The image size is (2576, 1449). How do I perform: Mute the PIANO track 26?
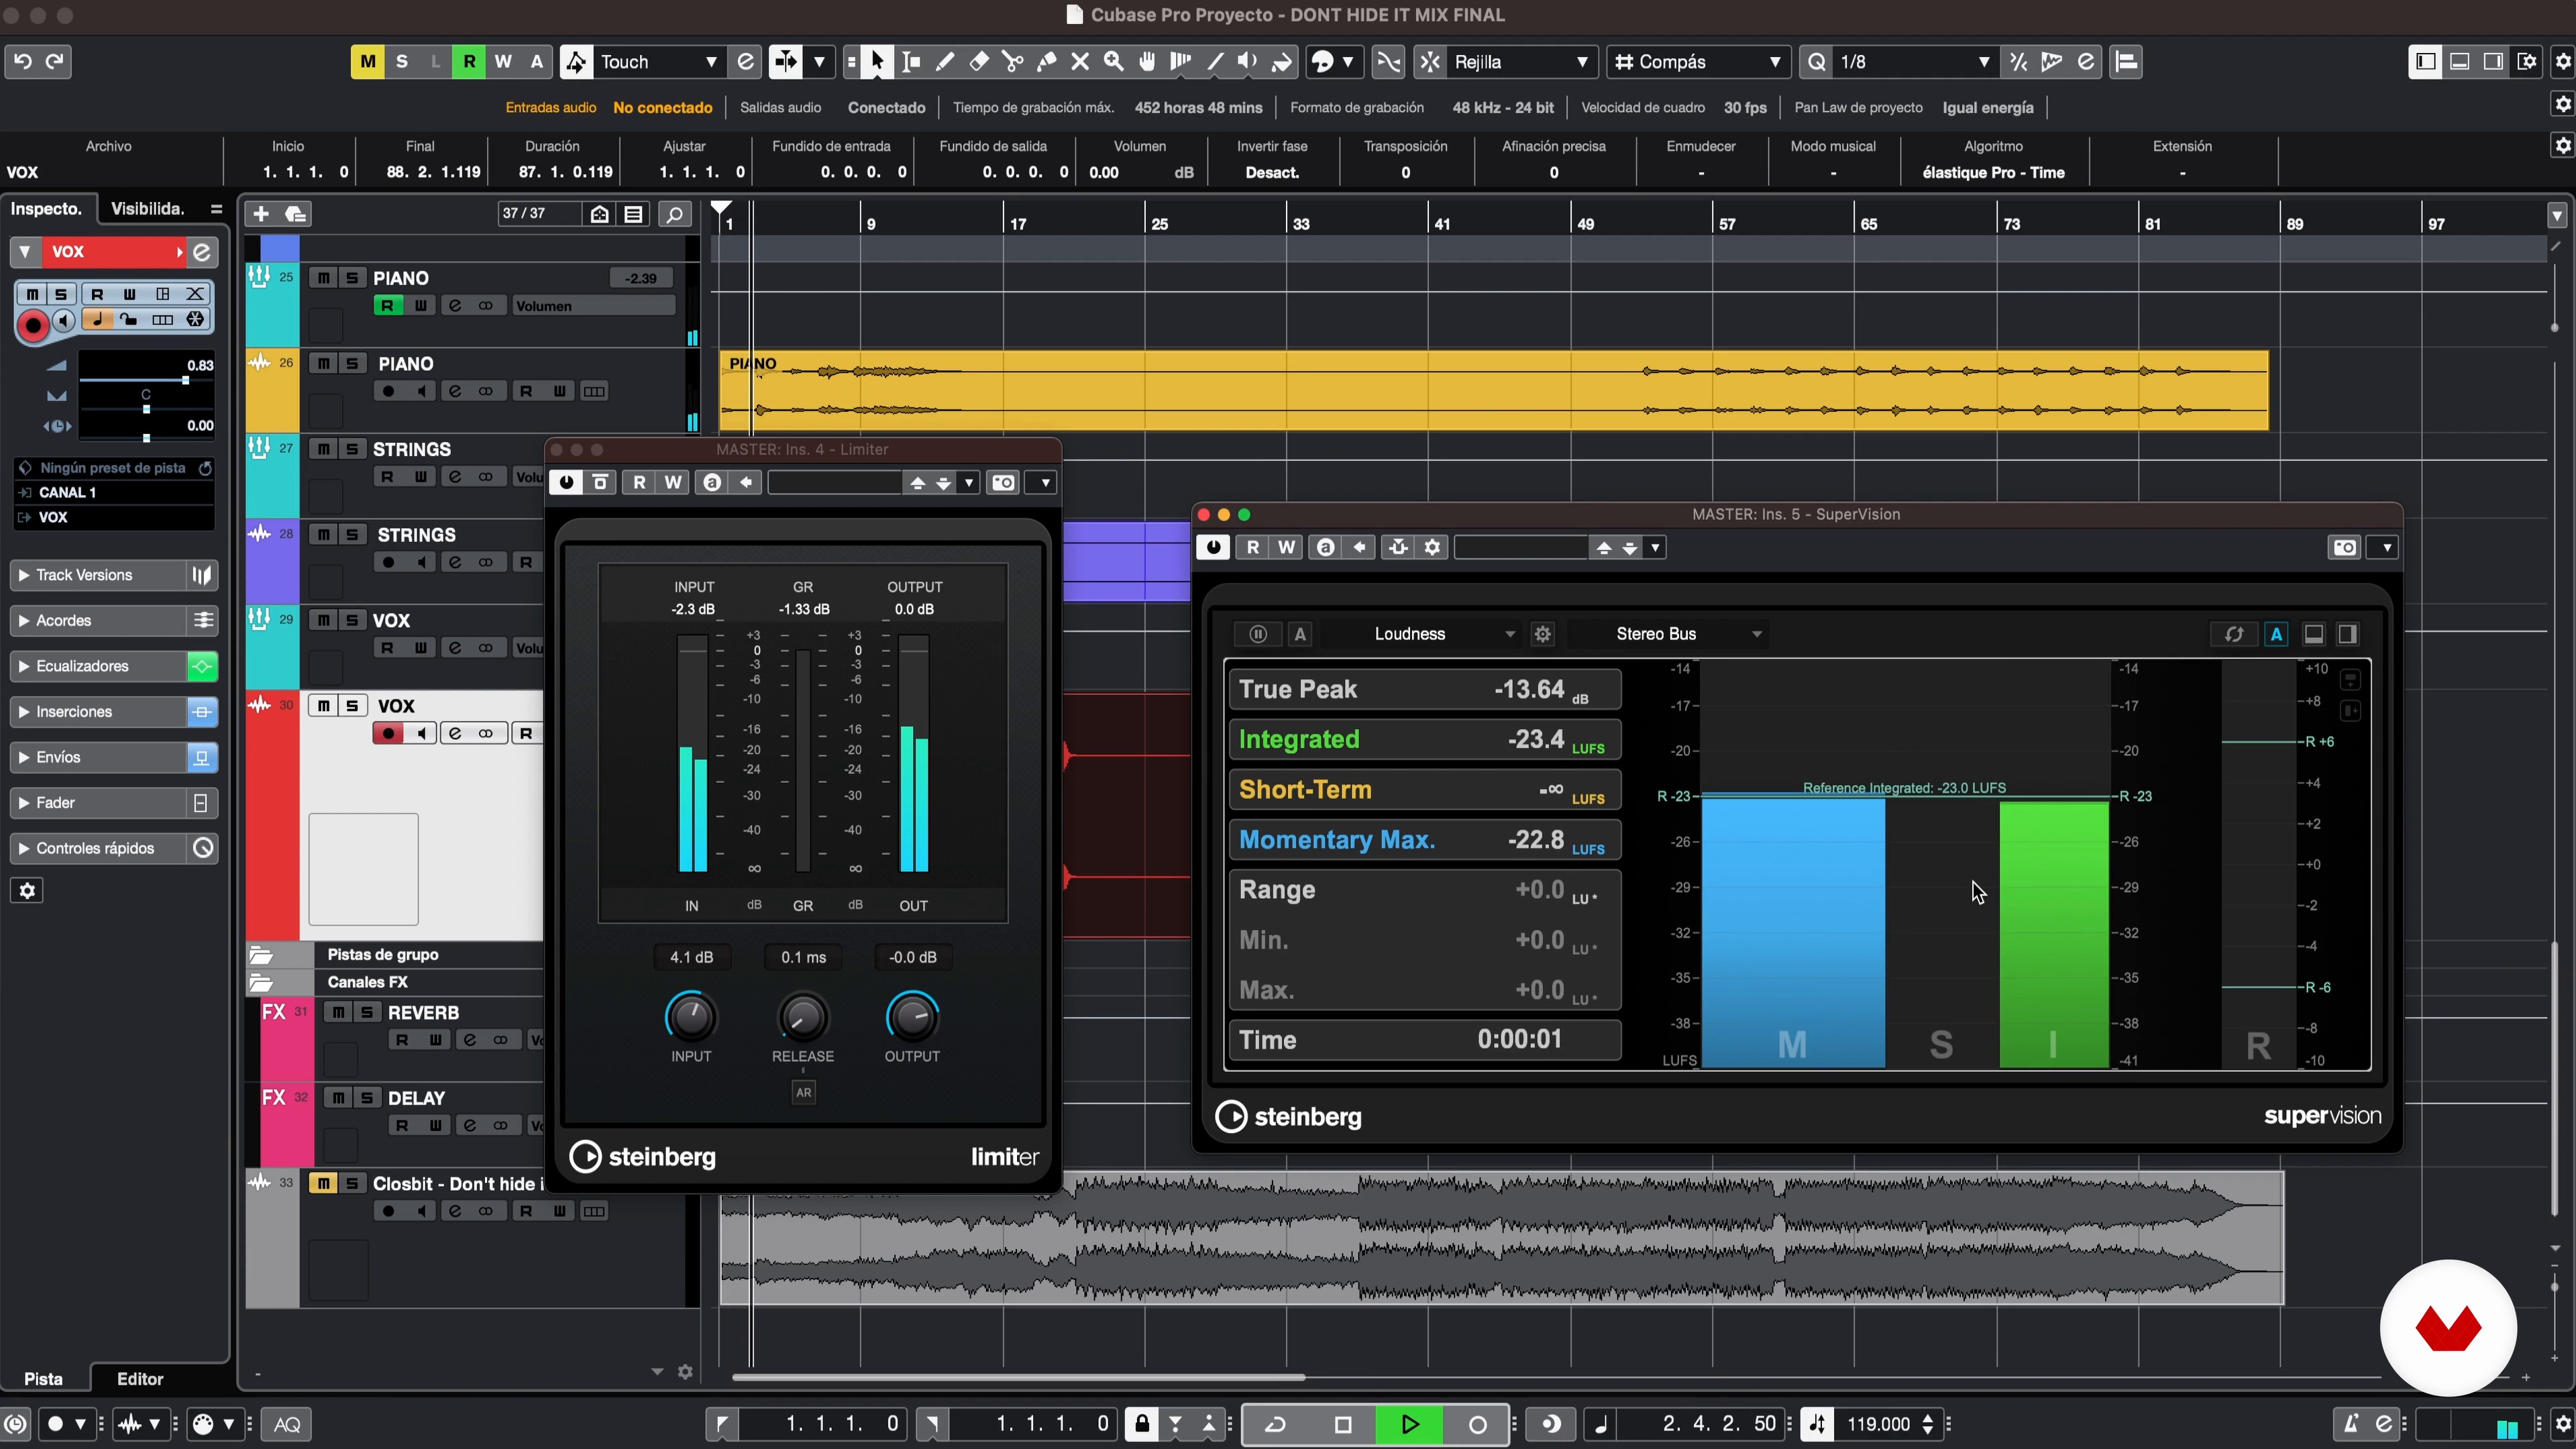322,364
